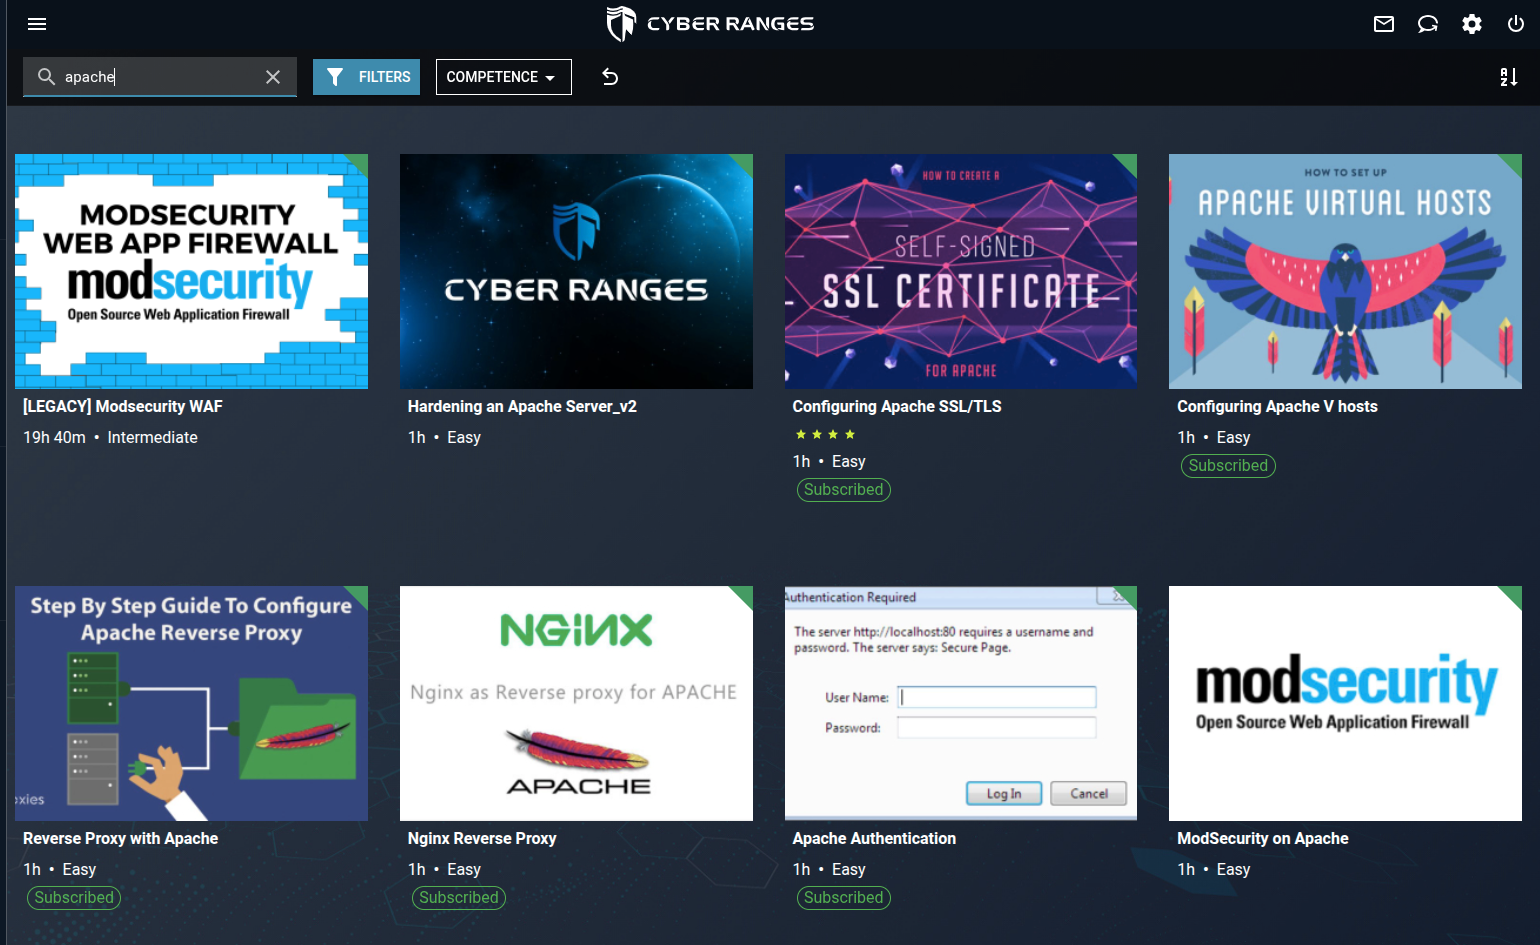The image size is (1540, 945).
Task: Click the Nginx Reverse Proxy title
Action: coord(482,838)
